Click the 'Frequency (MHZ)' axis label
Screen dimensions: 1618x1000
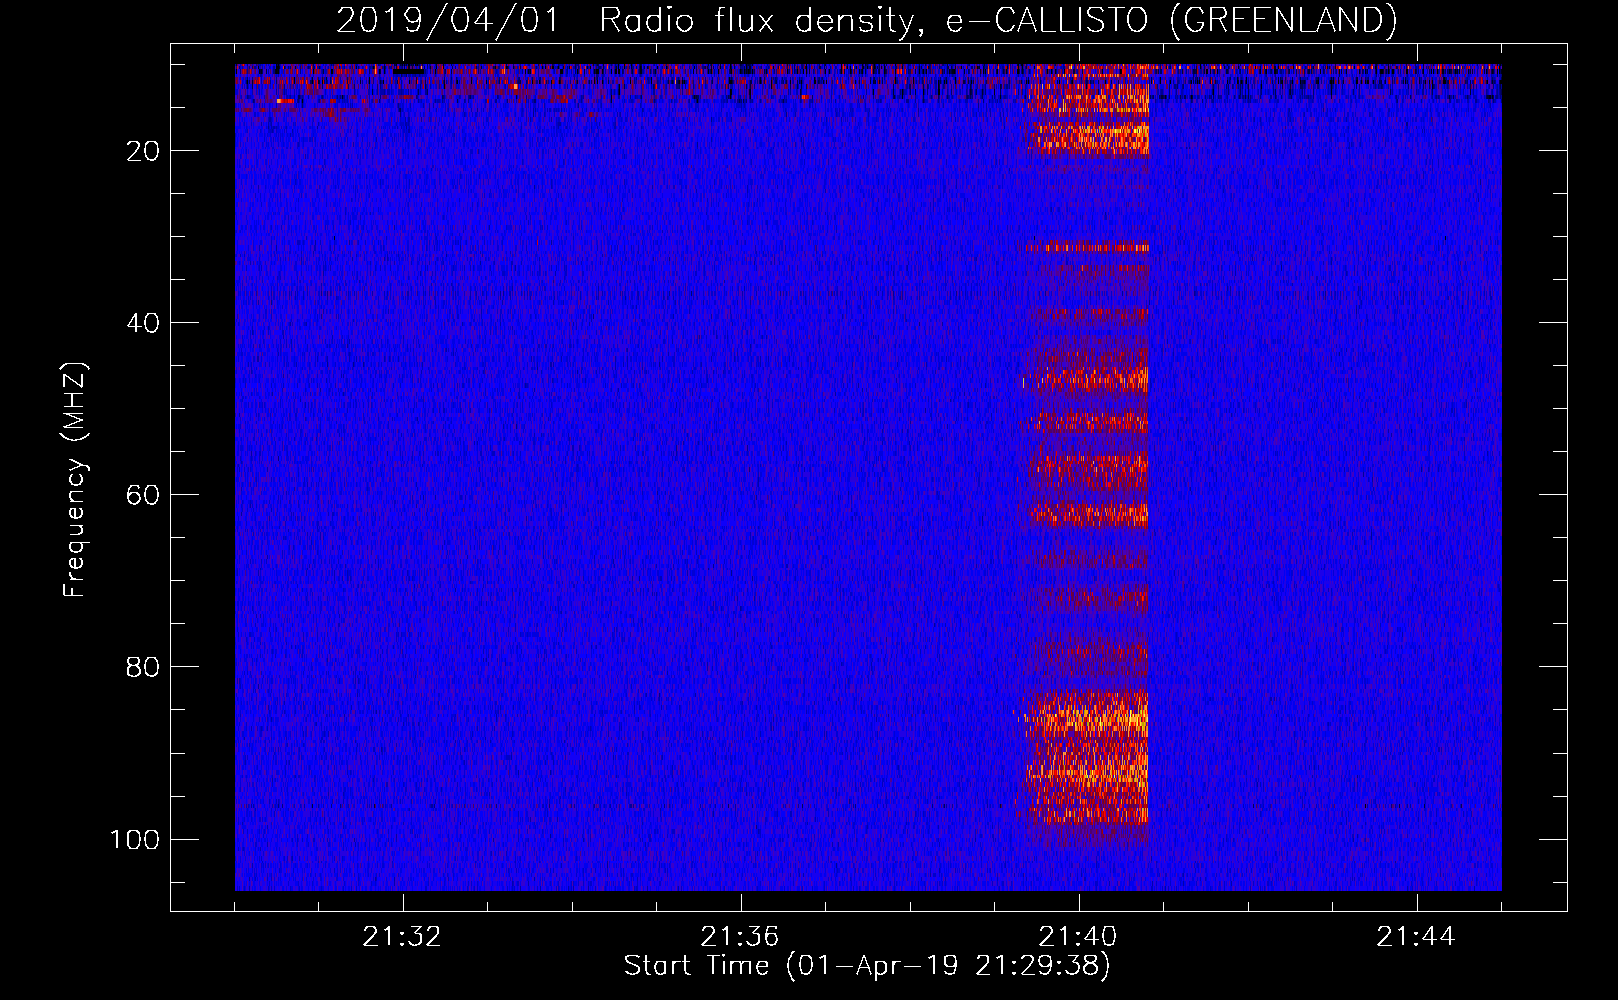(x=75, y=480)
